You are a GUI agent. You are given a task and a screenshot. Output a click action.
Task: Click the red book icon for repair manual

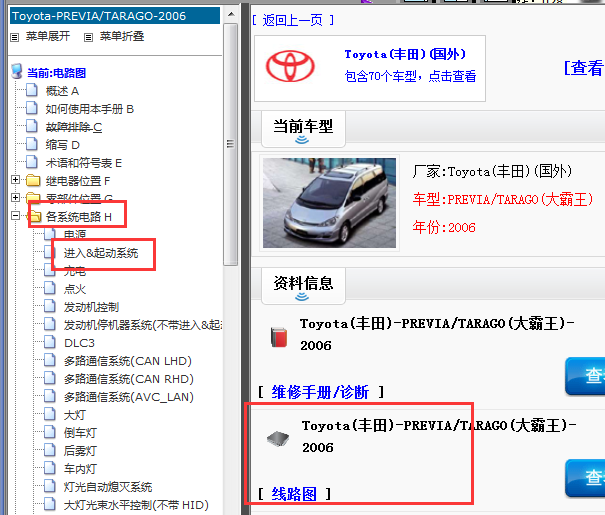279,338
